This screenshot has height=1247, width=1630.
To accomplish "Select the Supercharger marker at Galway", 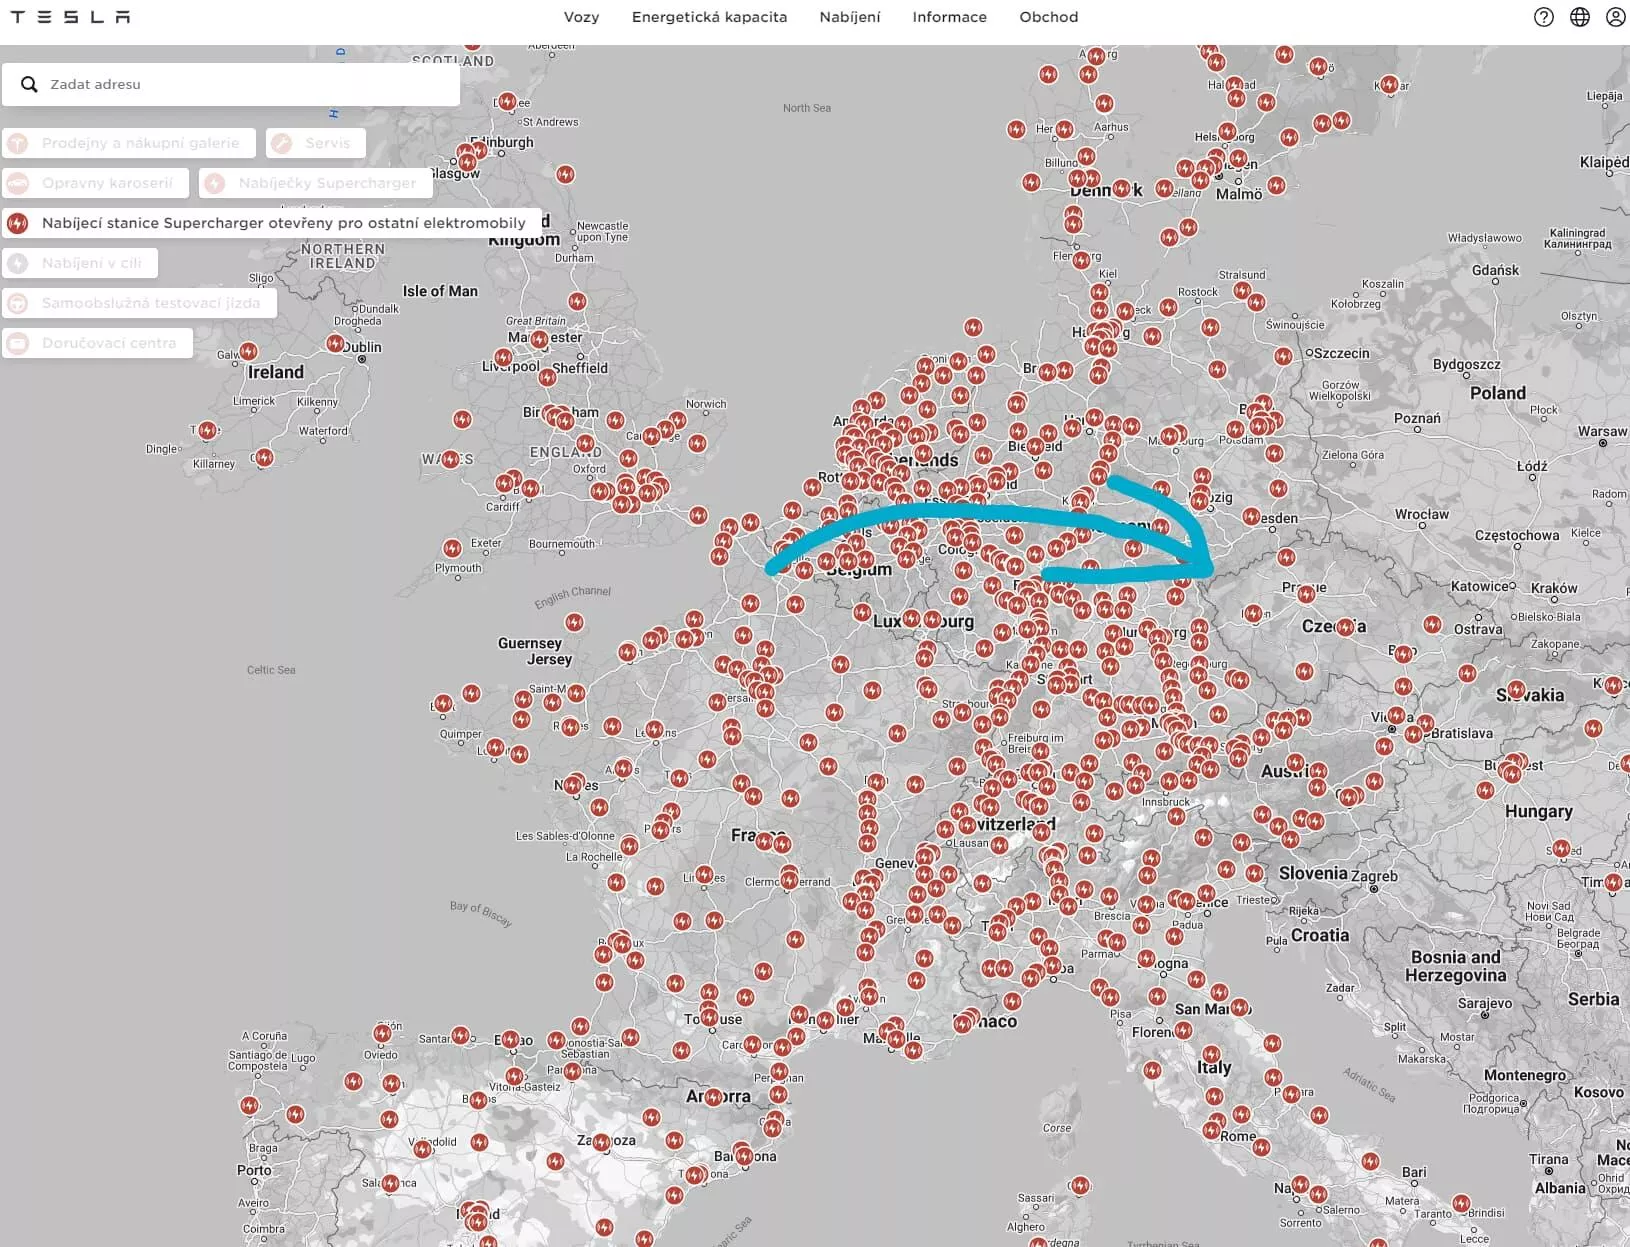I will [x=248, y=352].
